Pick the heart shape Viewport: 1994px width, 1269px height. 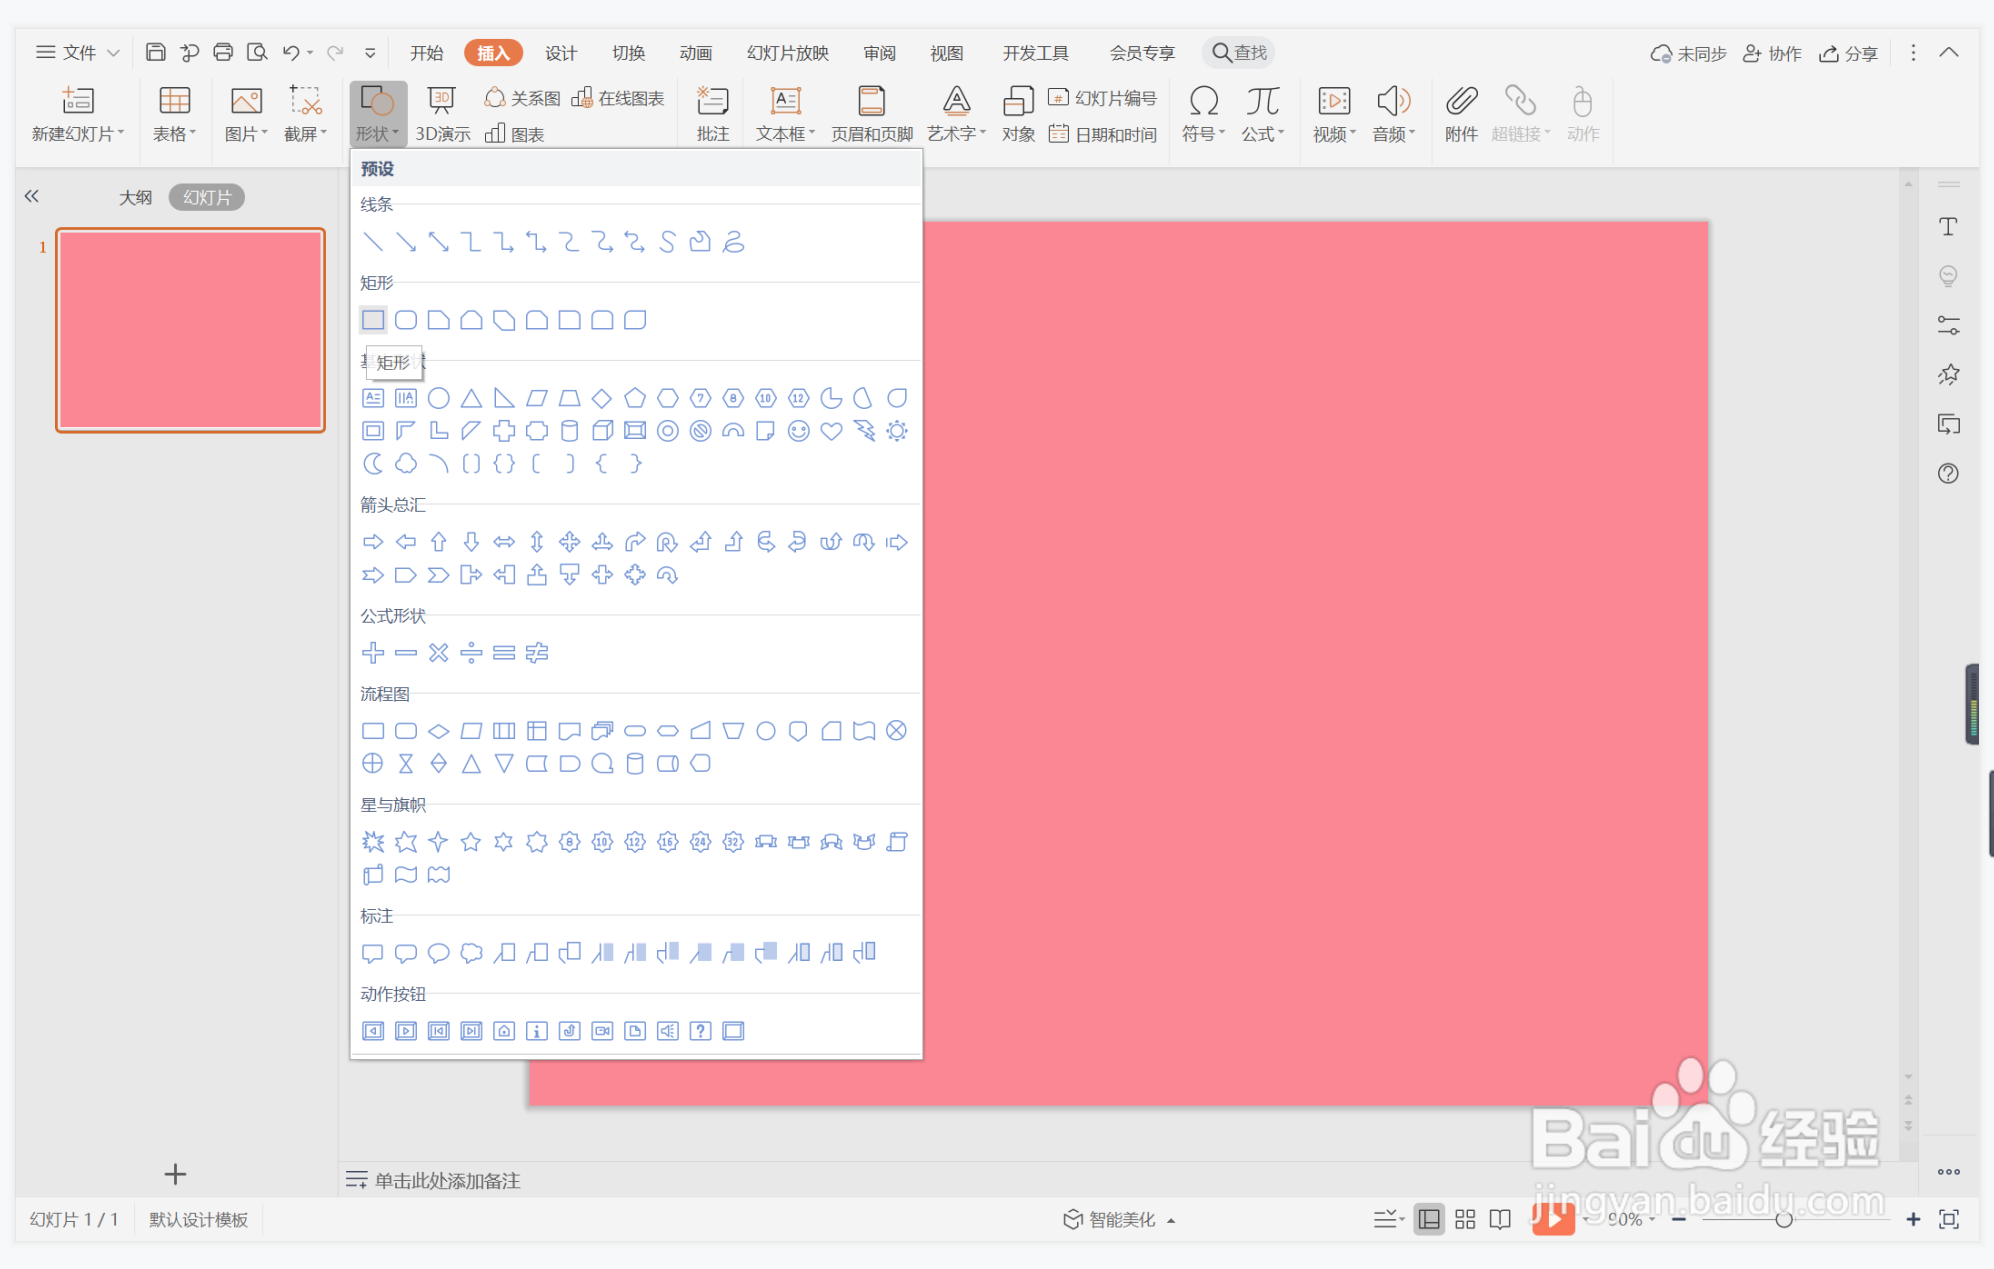pos(831,431)
